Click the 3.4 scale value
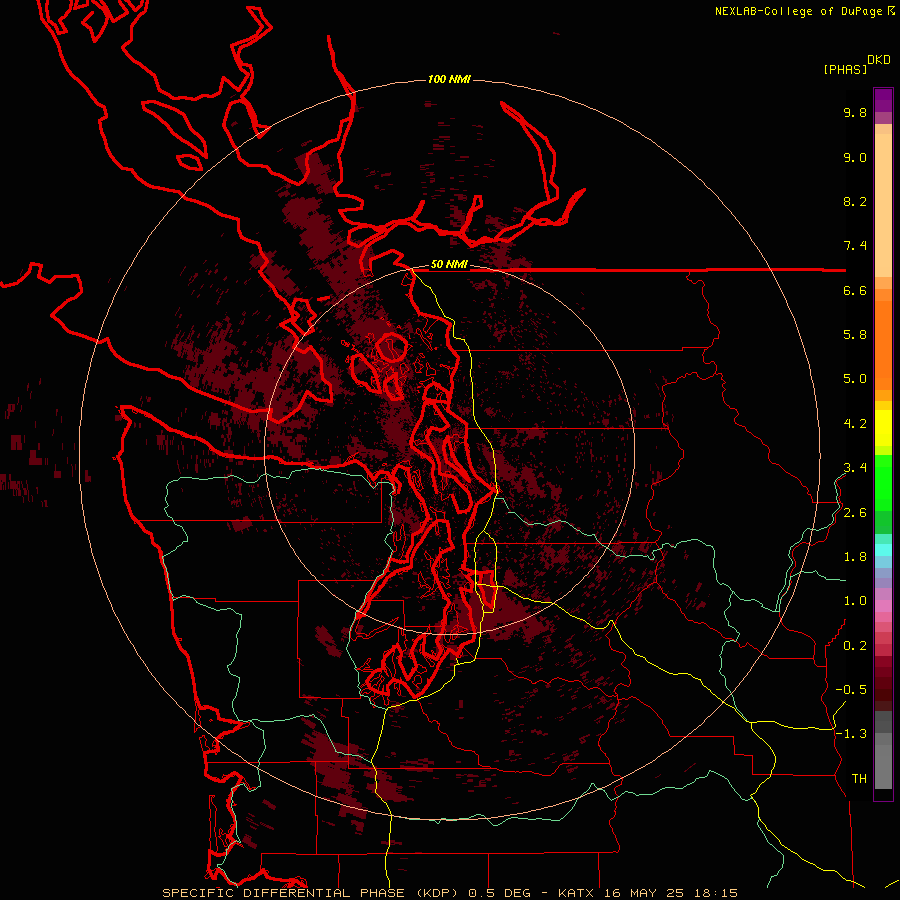 click(x=855, y=468)
